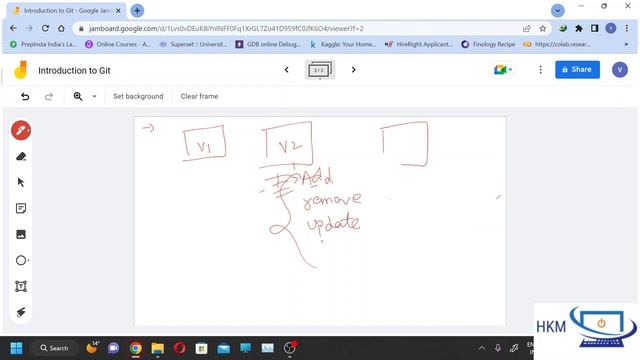This screenshot has height=360, width=640.
Task: Open Chrome three-dot menu
Action: click(627, 28)
